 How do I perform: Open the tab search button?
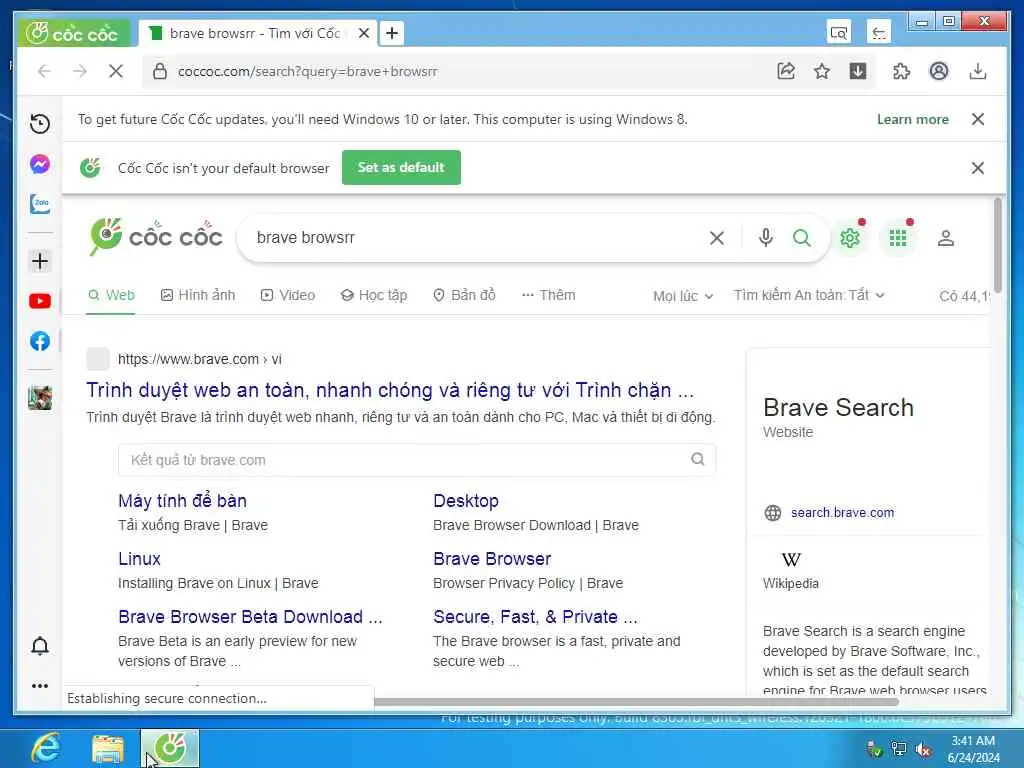pyautogui.click(x=839, y=32)
